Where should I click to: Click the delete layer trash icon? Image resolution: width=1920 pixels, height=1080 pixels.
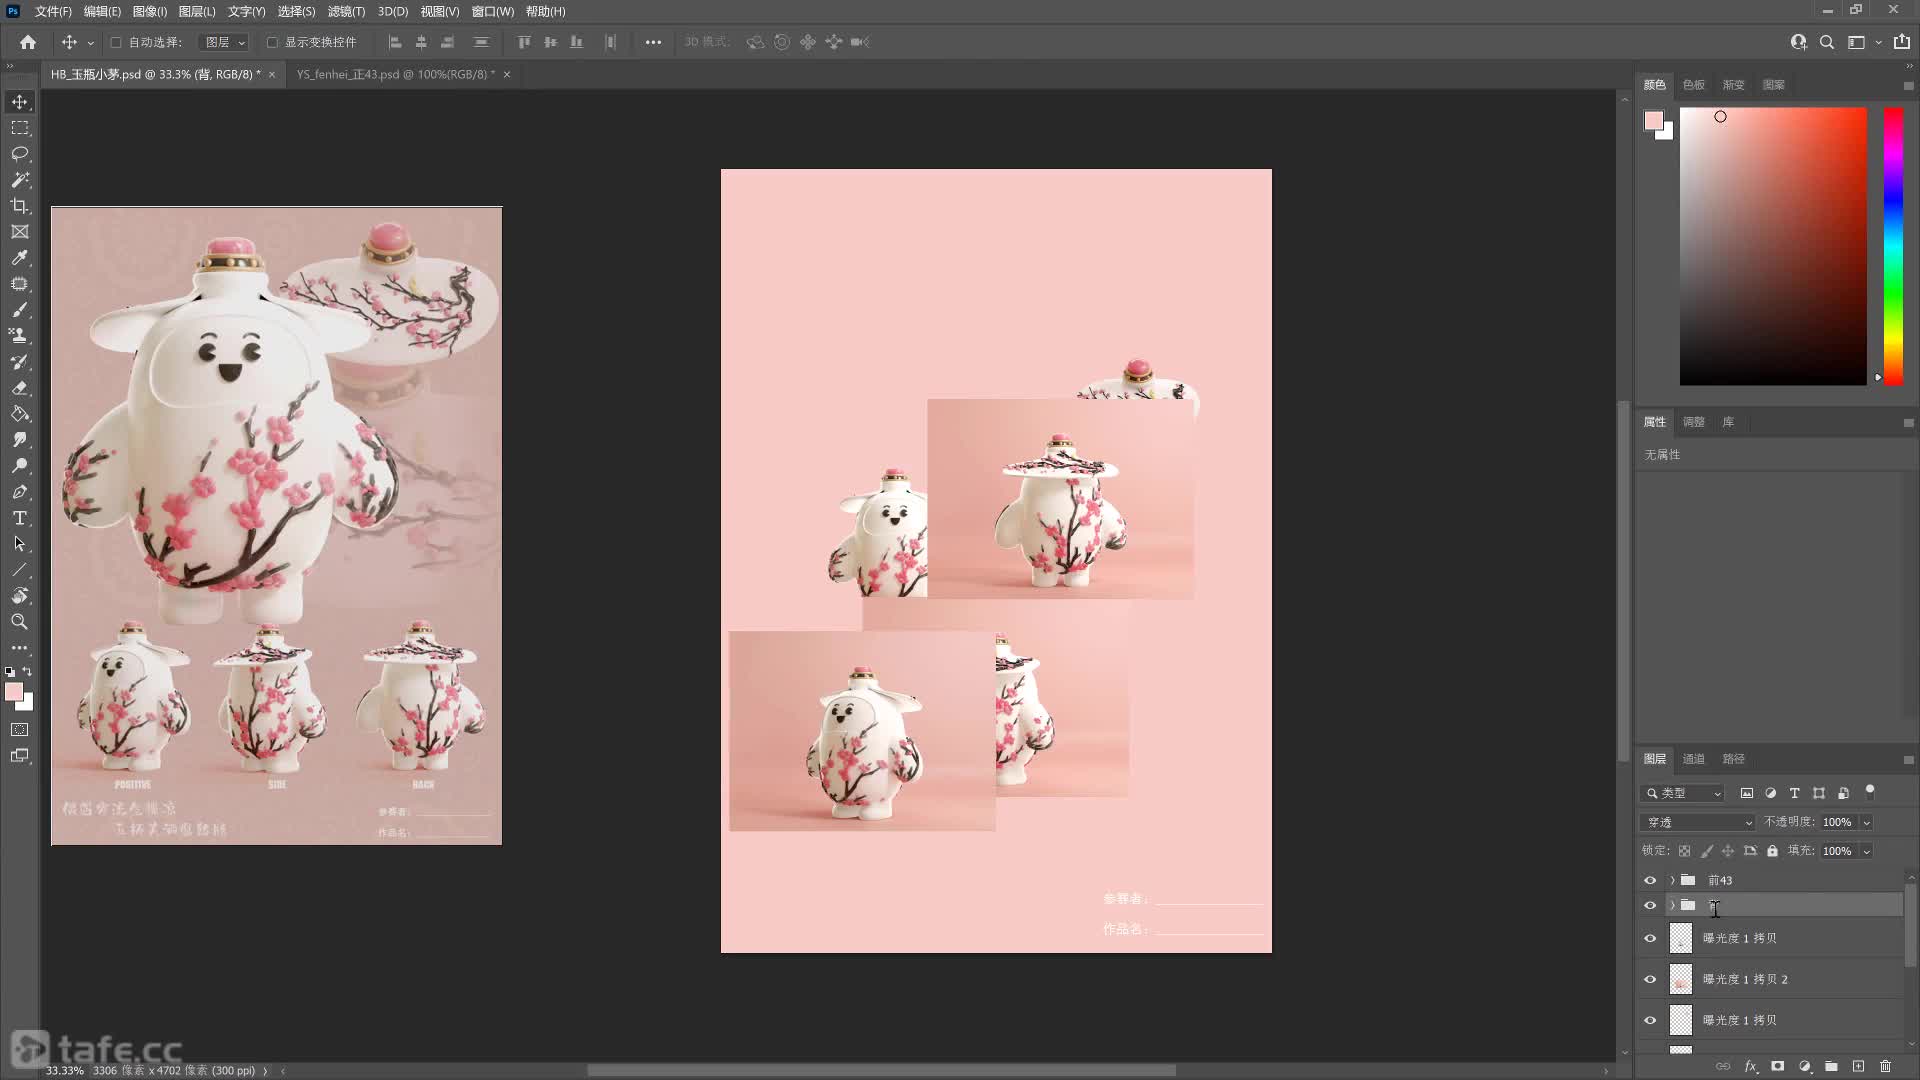[x=1885, y=1067]
